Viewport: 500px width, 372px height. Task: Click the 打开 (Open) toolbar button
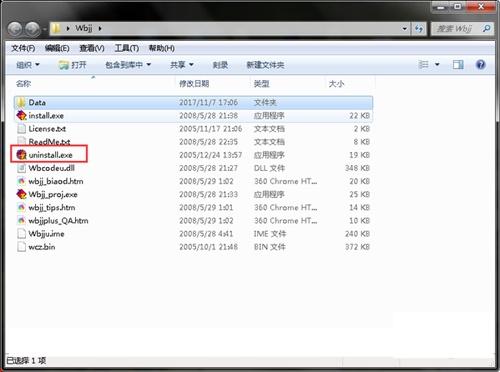click(72, 65)
